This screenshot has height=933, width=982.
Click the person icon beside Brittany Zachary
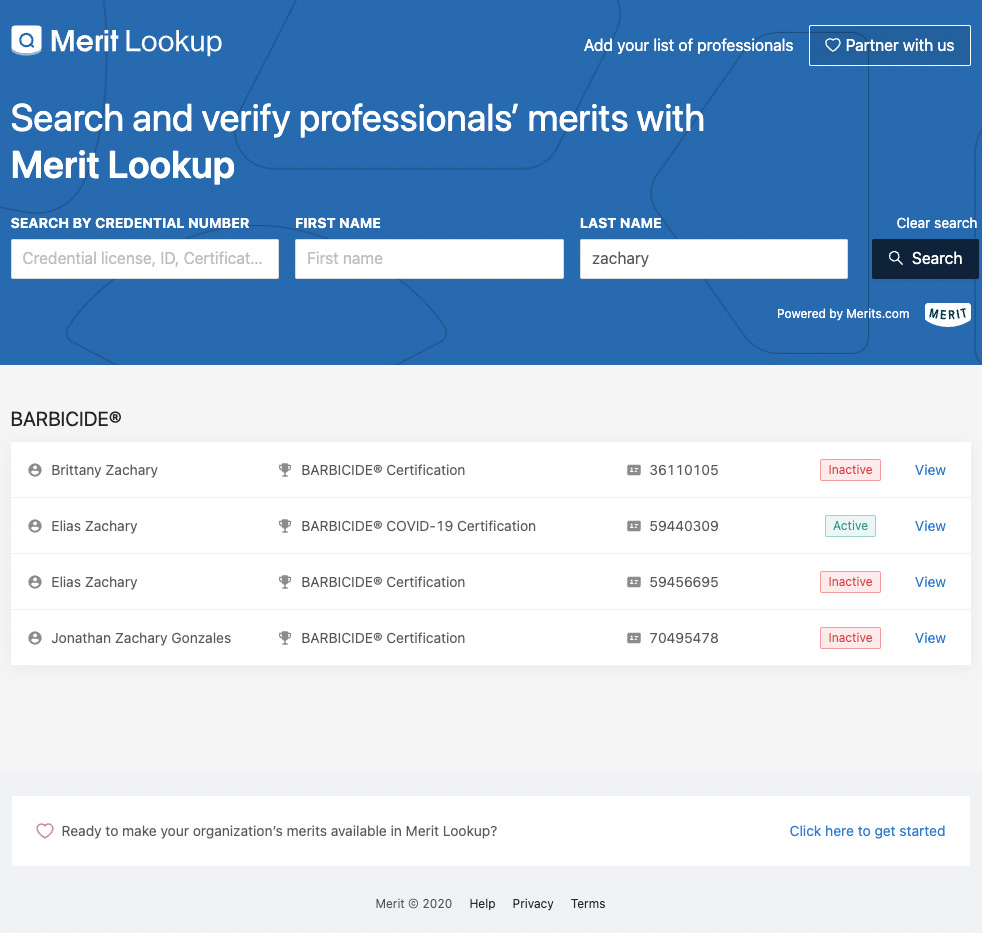[35, 470]
